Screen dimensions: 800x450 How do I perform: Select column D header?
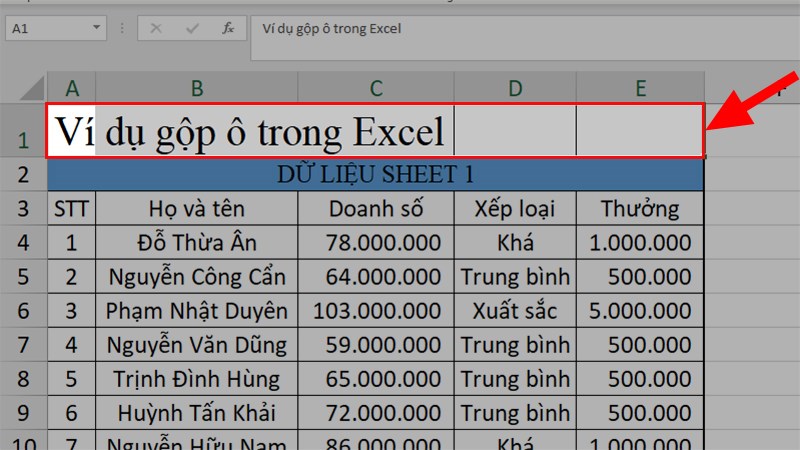(515, 88)
